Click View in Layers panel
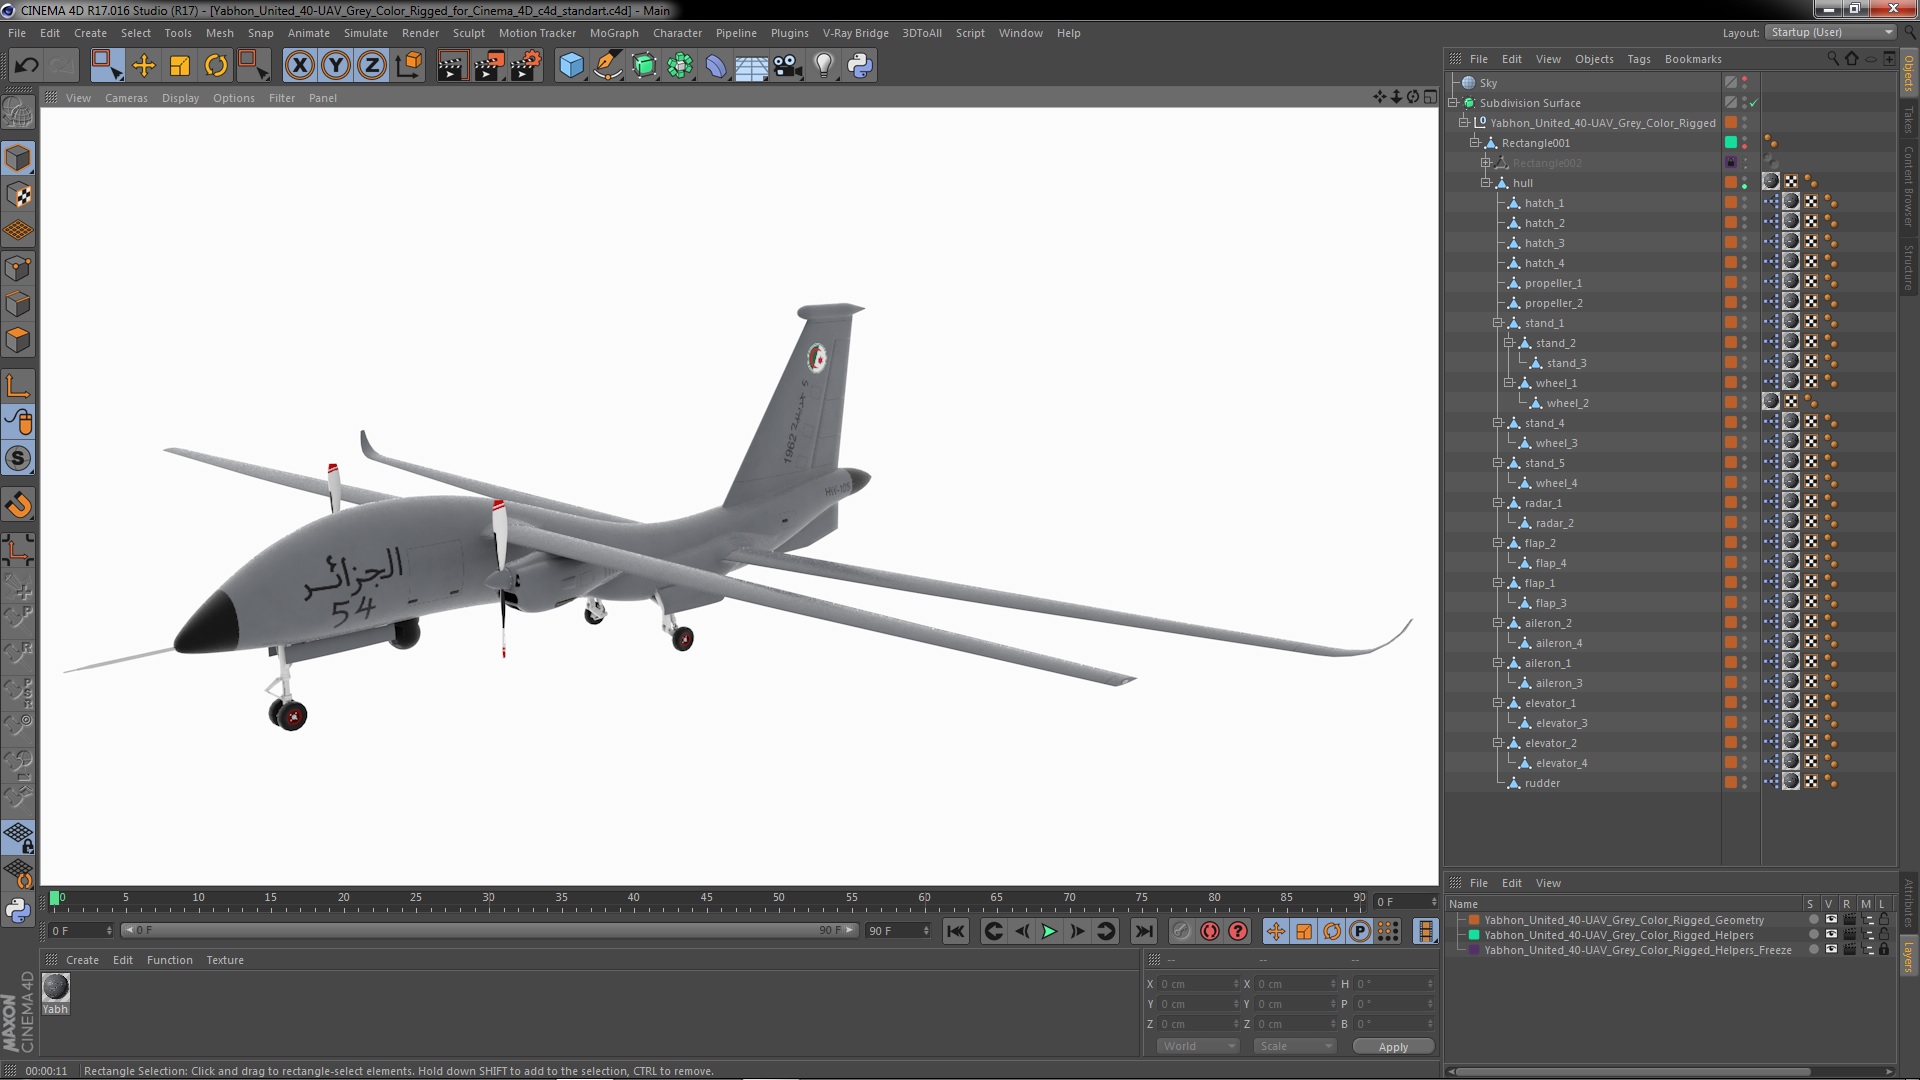This screenshot has height=1080, width=1920. click(1548, 883)
